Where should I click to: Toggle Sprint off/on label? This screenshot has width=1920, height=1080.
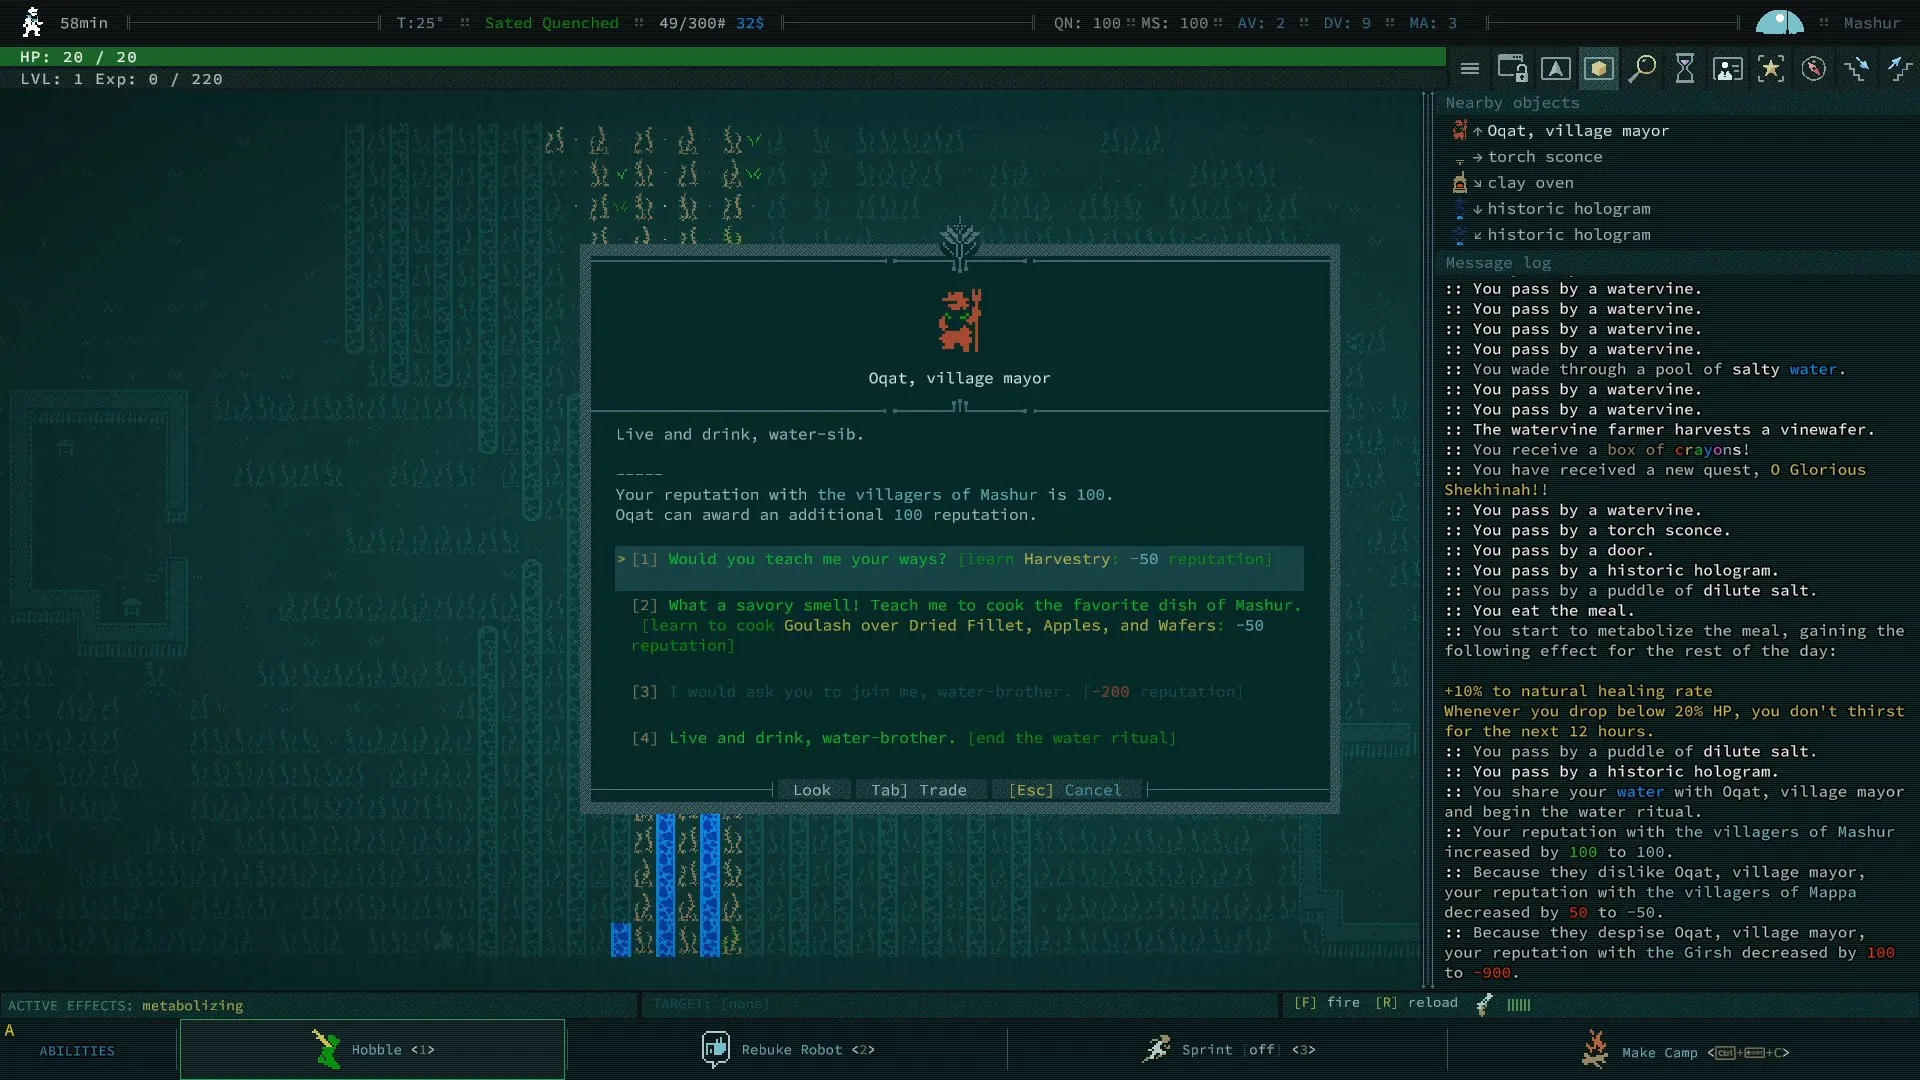(x=1262, y=1050)
